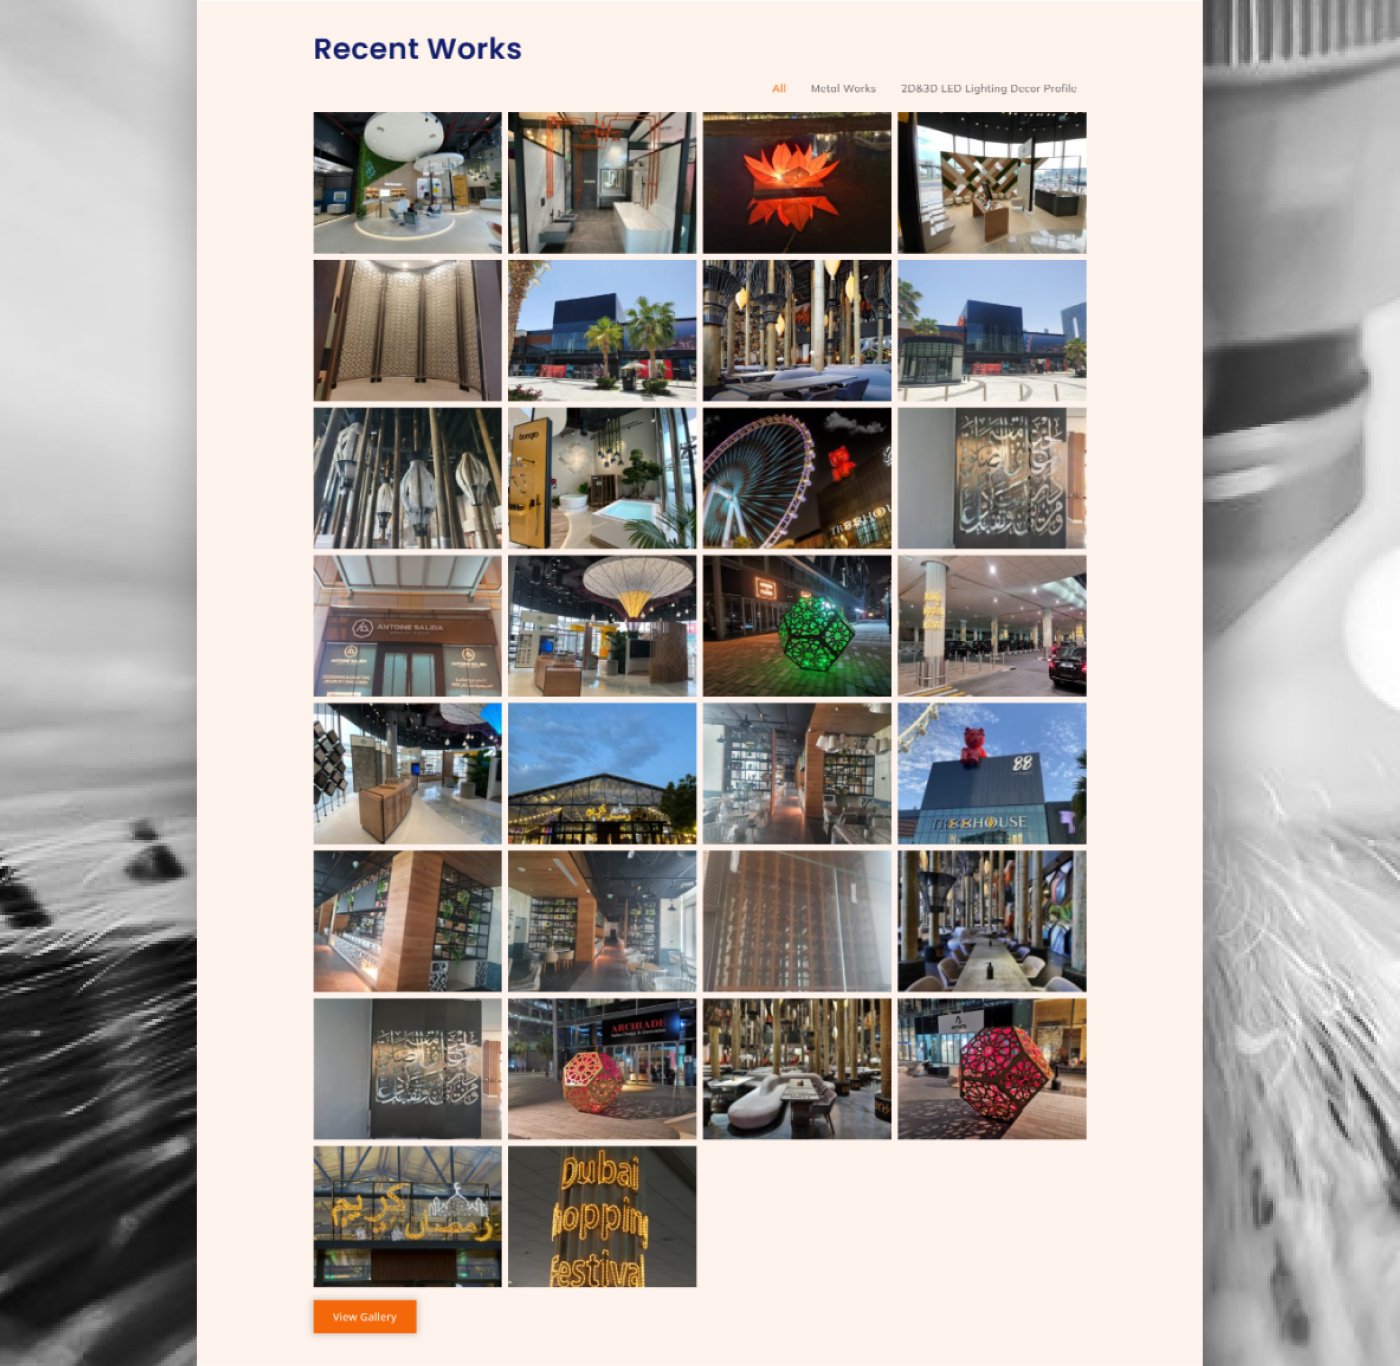Open the Ferris wheel night photo
Viewport: 1400px width, 1366px height.
[x=796, y=478]
